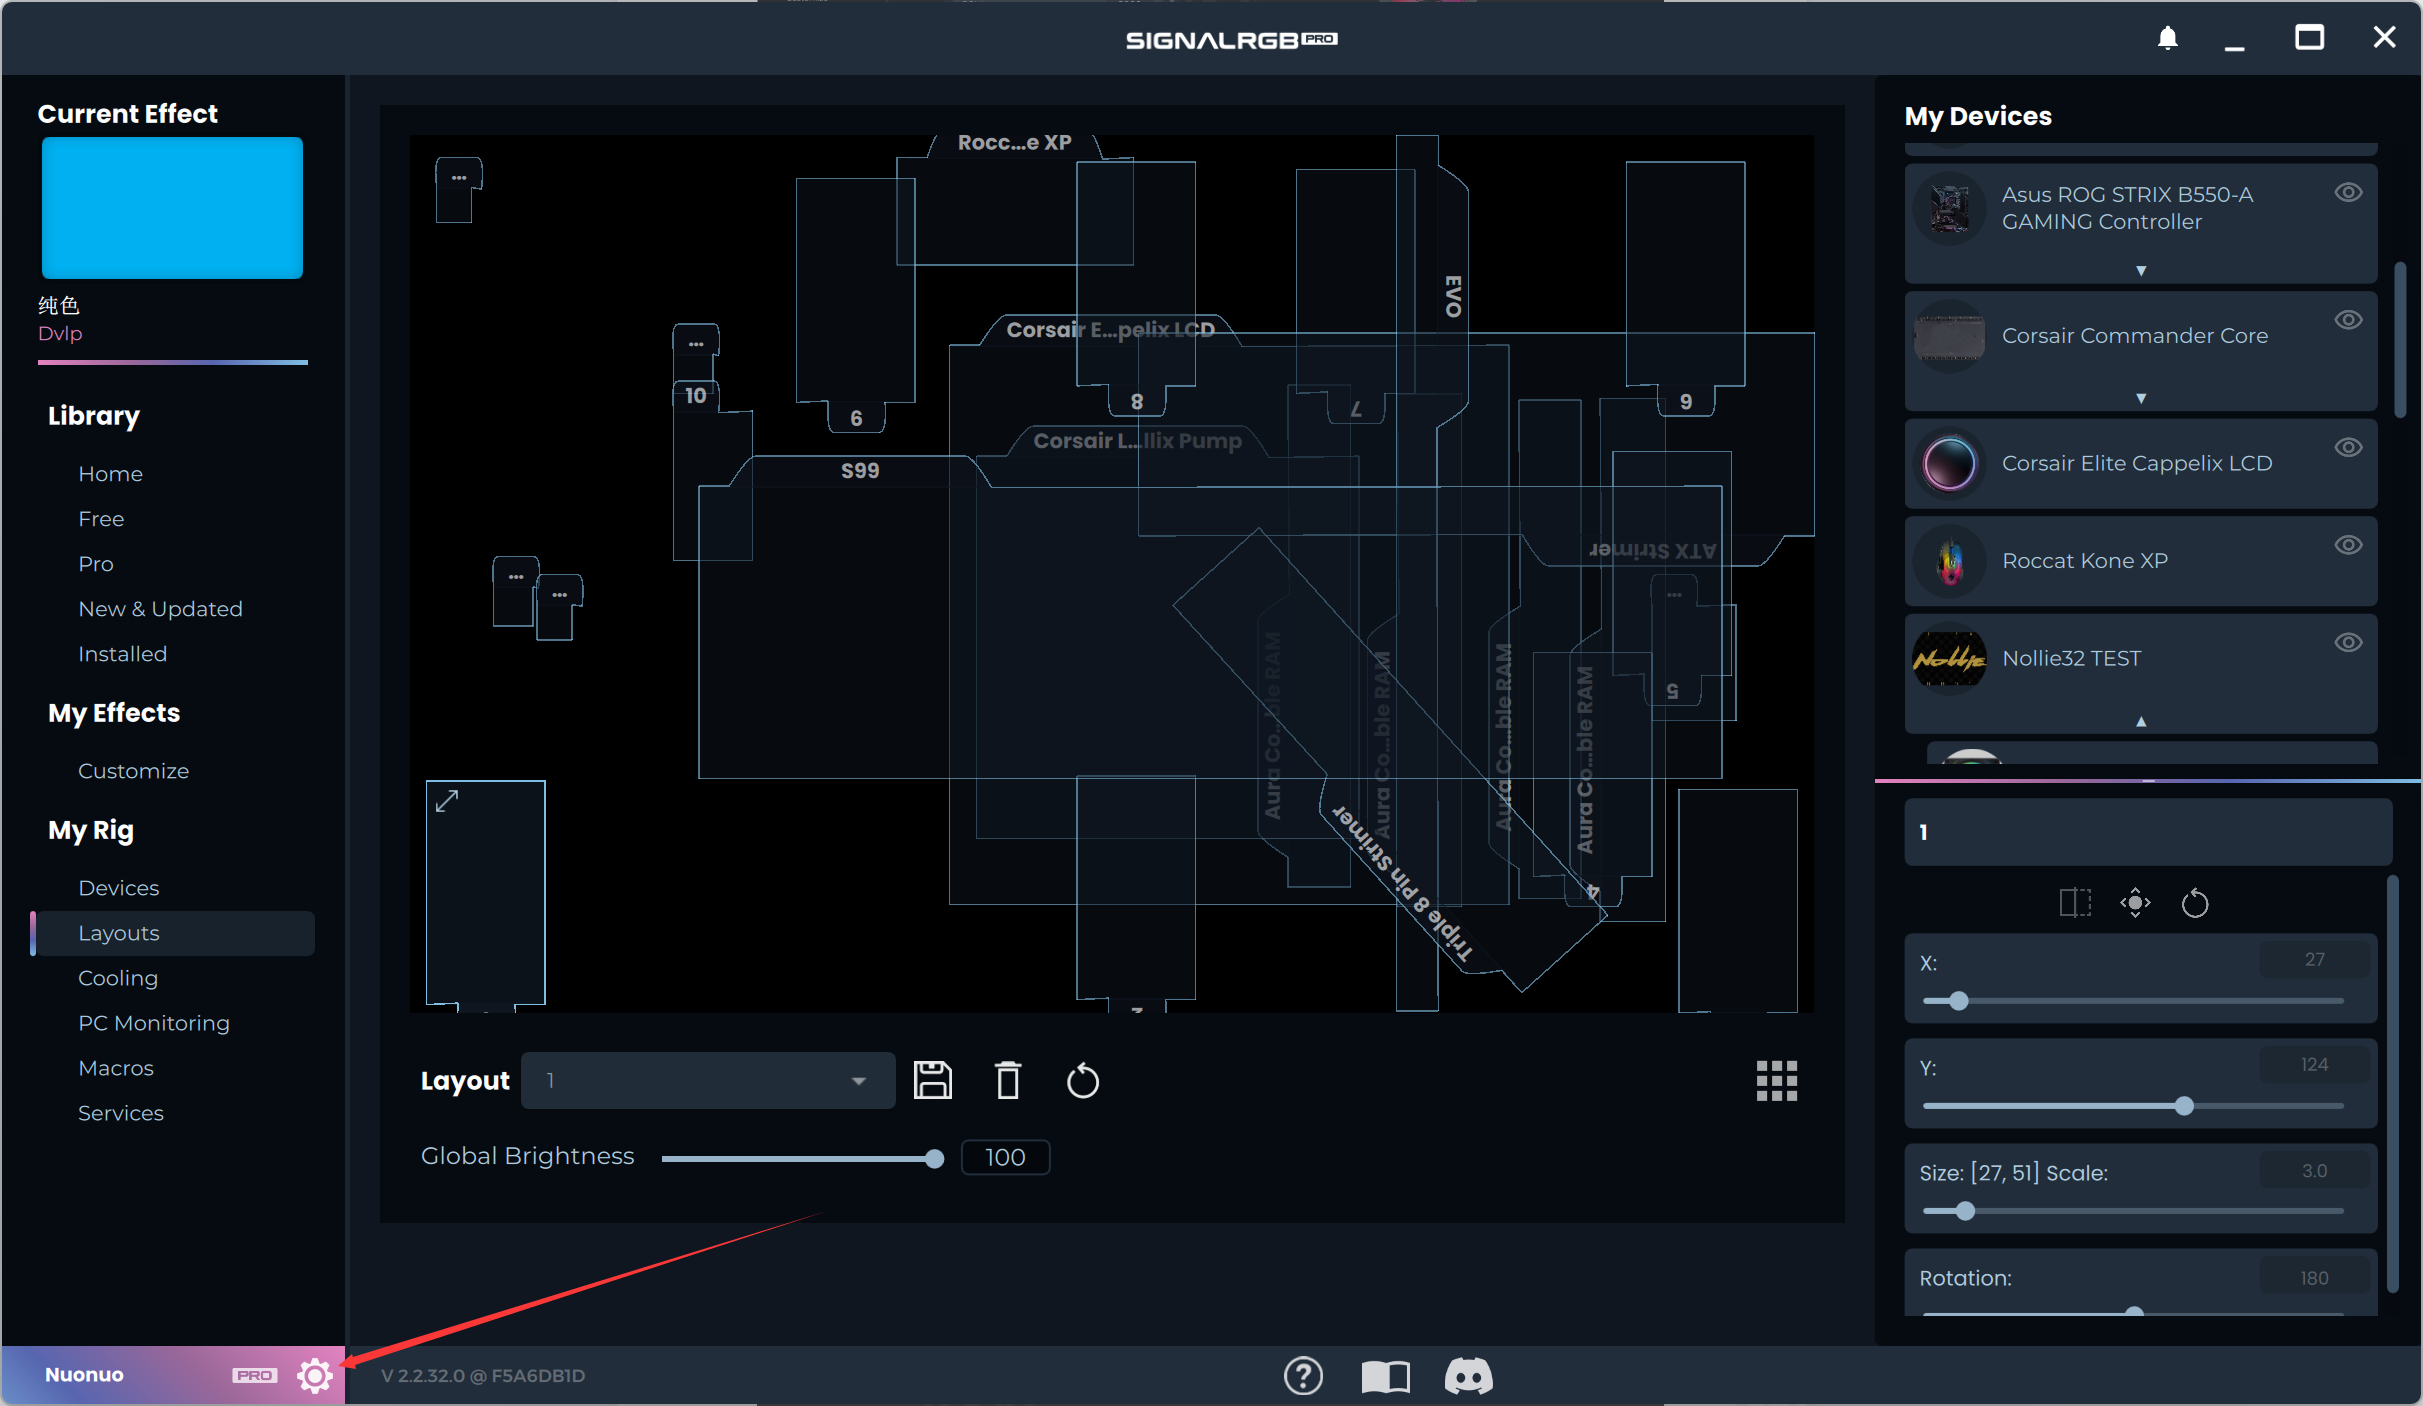Open the help question mark icon
The height and width of the screenshot is (1406, 2423).
[1303, 1376]
